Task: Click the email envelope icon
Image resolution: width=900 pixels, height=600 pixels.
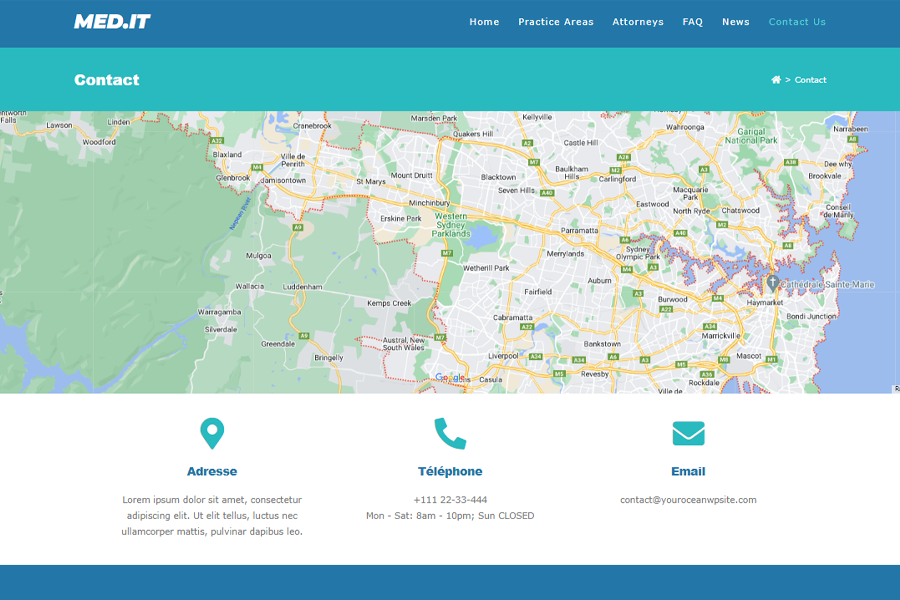Action: pyautogui.click(x=688, y=433)
